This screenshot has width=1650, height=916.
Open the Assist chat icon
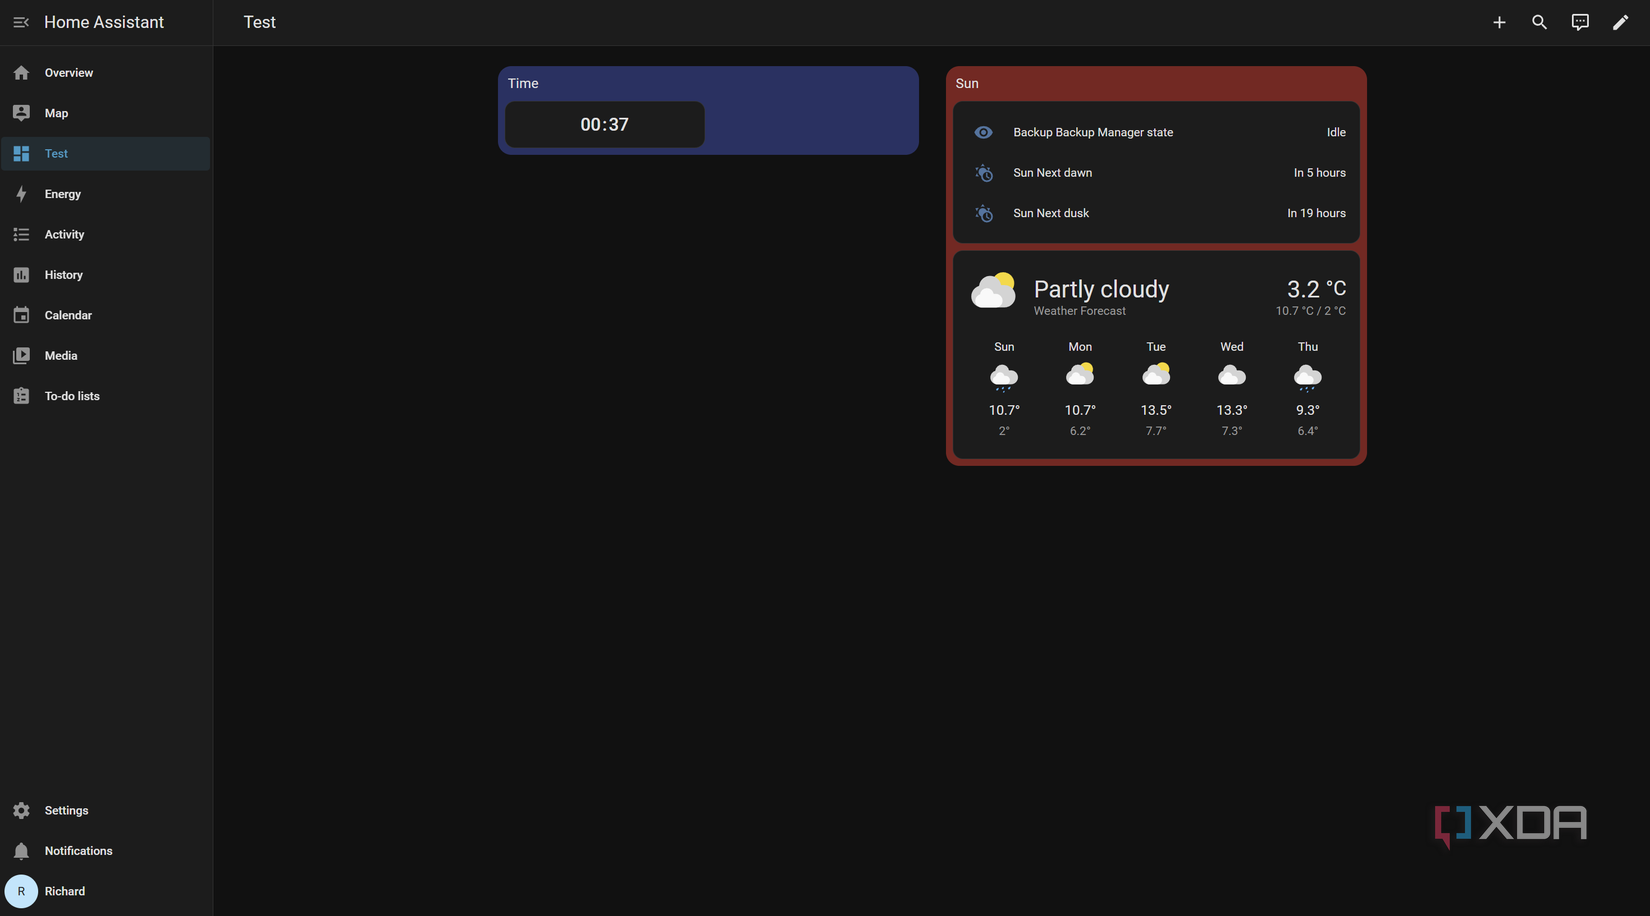(x=1580, y=22)
